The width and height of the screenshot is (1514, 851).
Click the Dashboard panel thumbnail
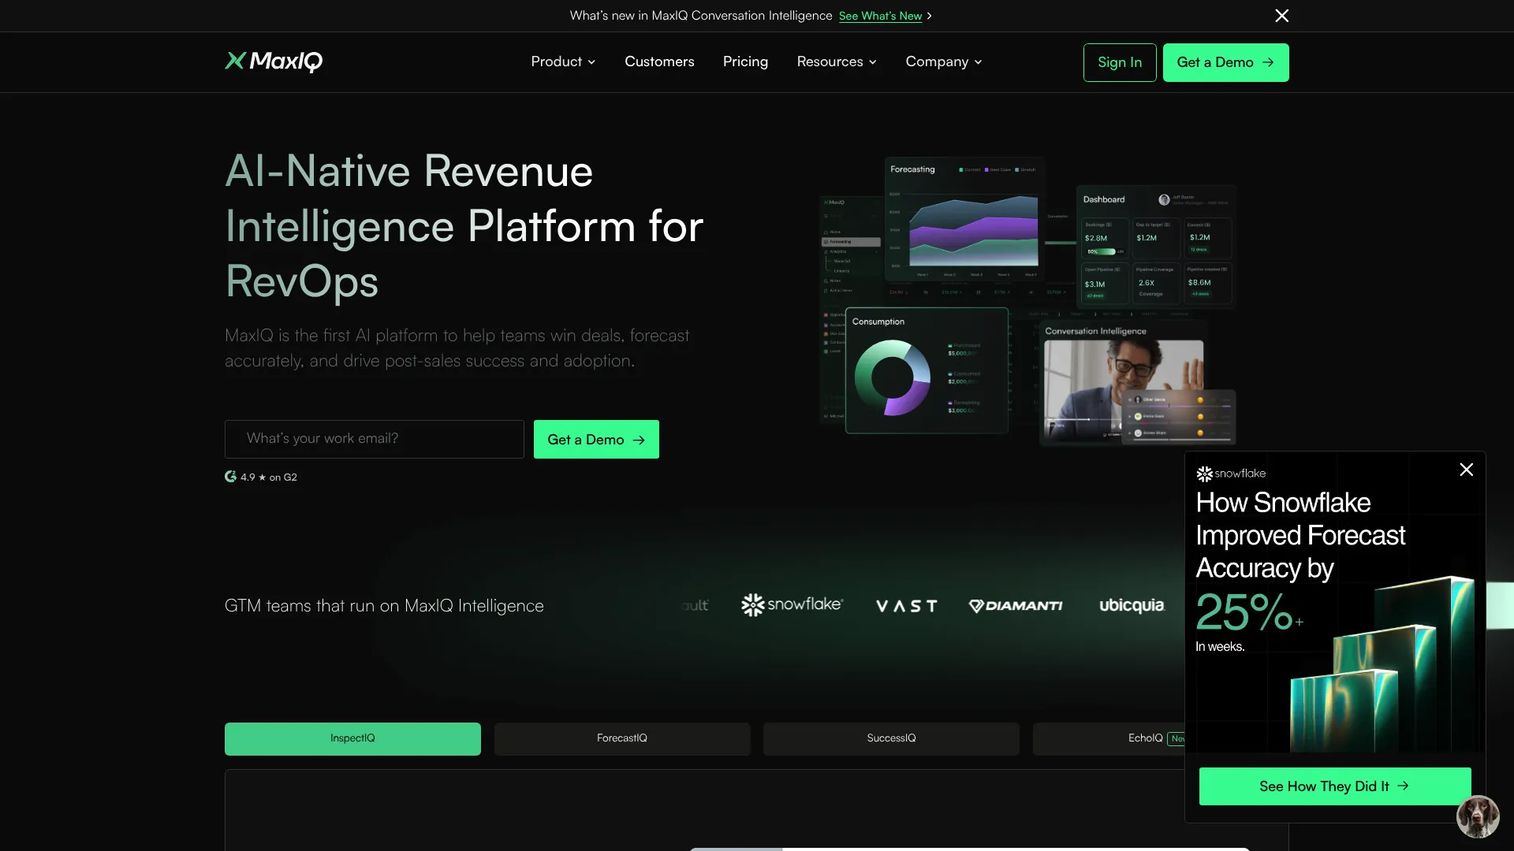[1156, 245]
